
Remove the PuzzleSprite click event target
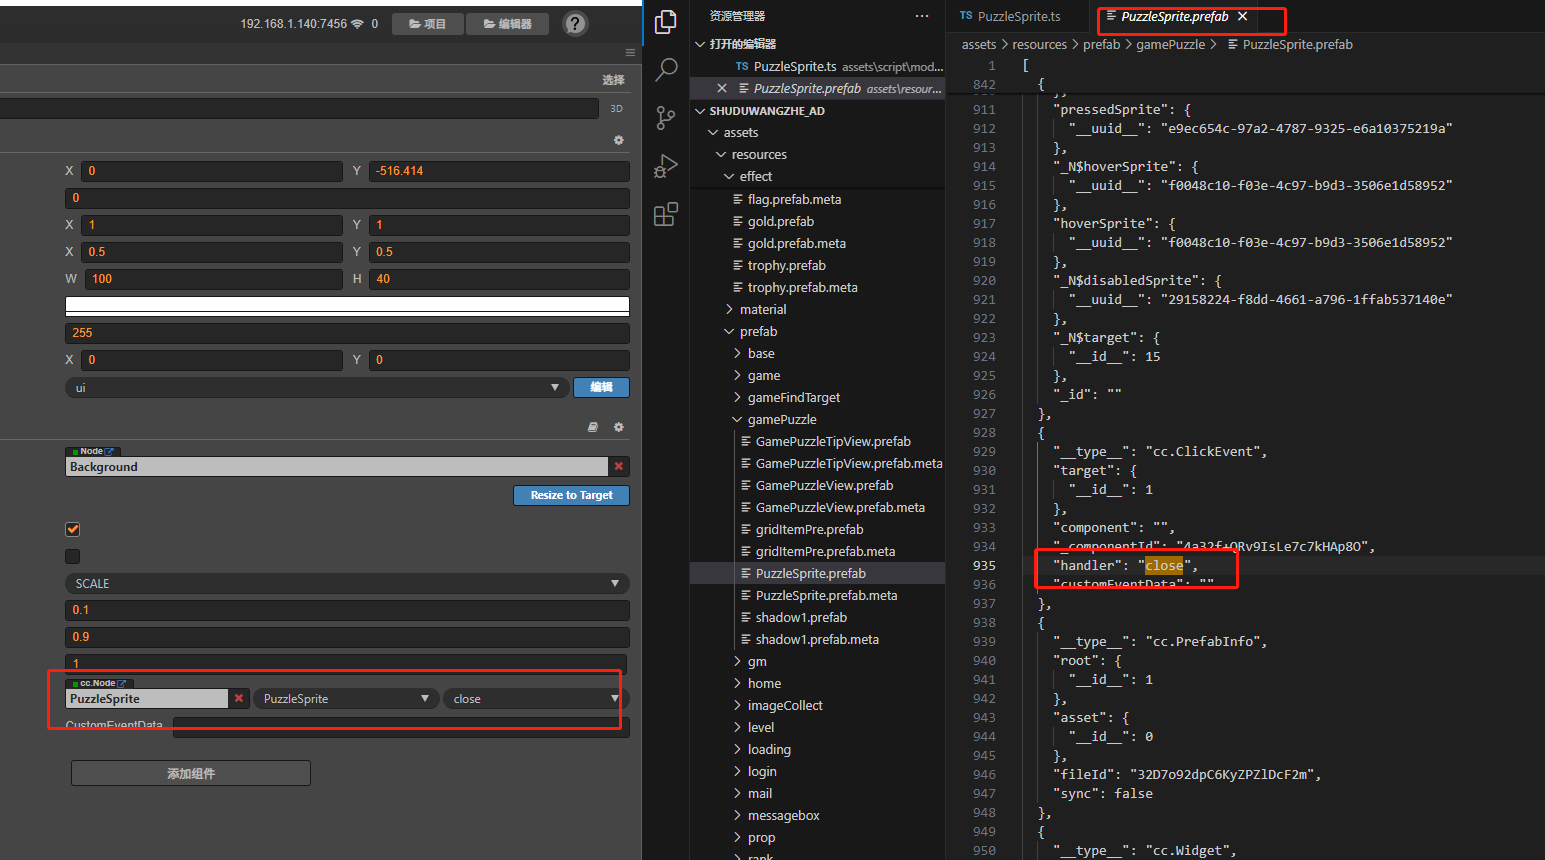pos(239,698)
